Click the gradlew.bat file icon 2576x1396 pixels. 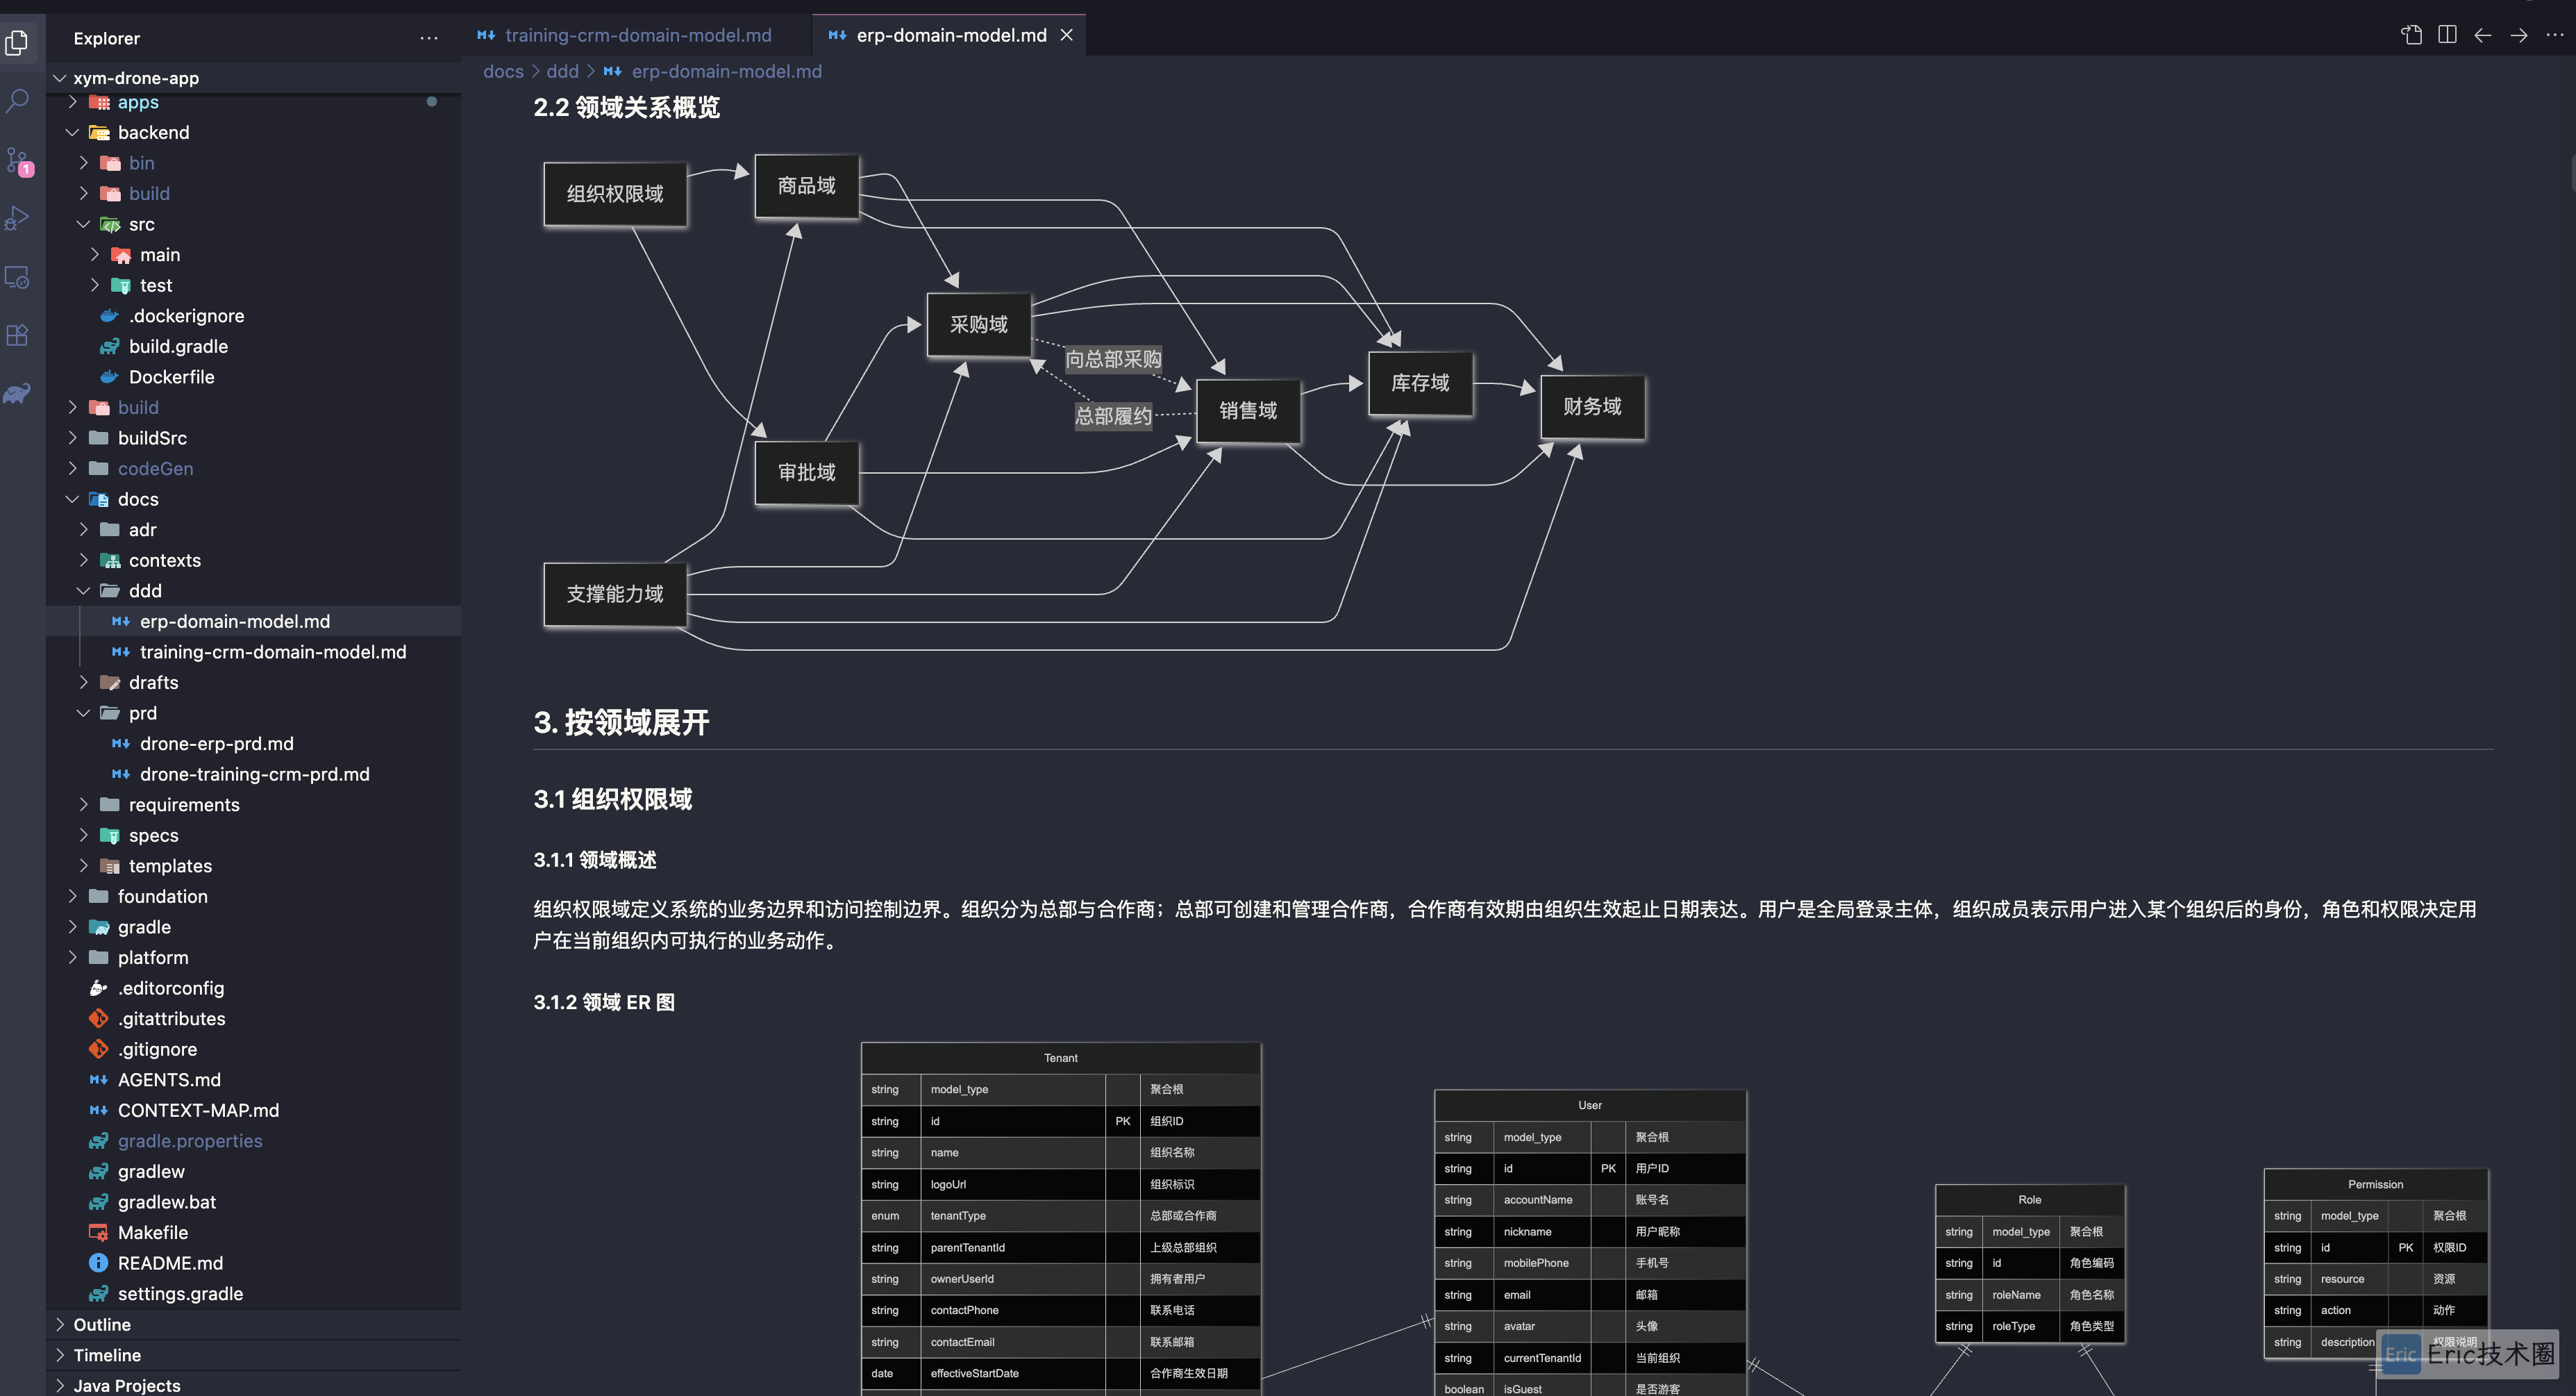tap(98, 1202)
